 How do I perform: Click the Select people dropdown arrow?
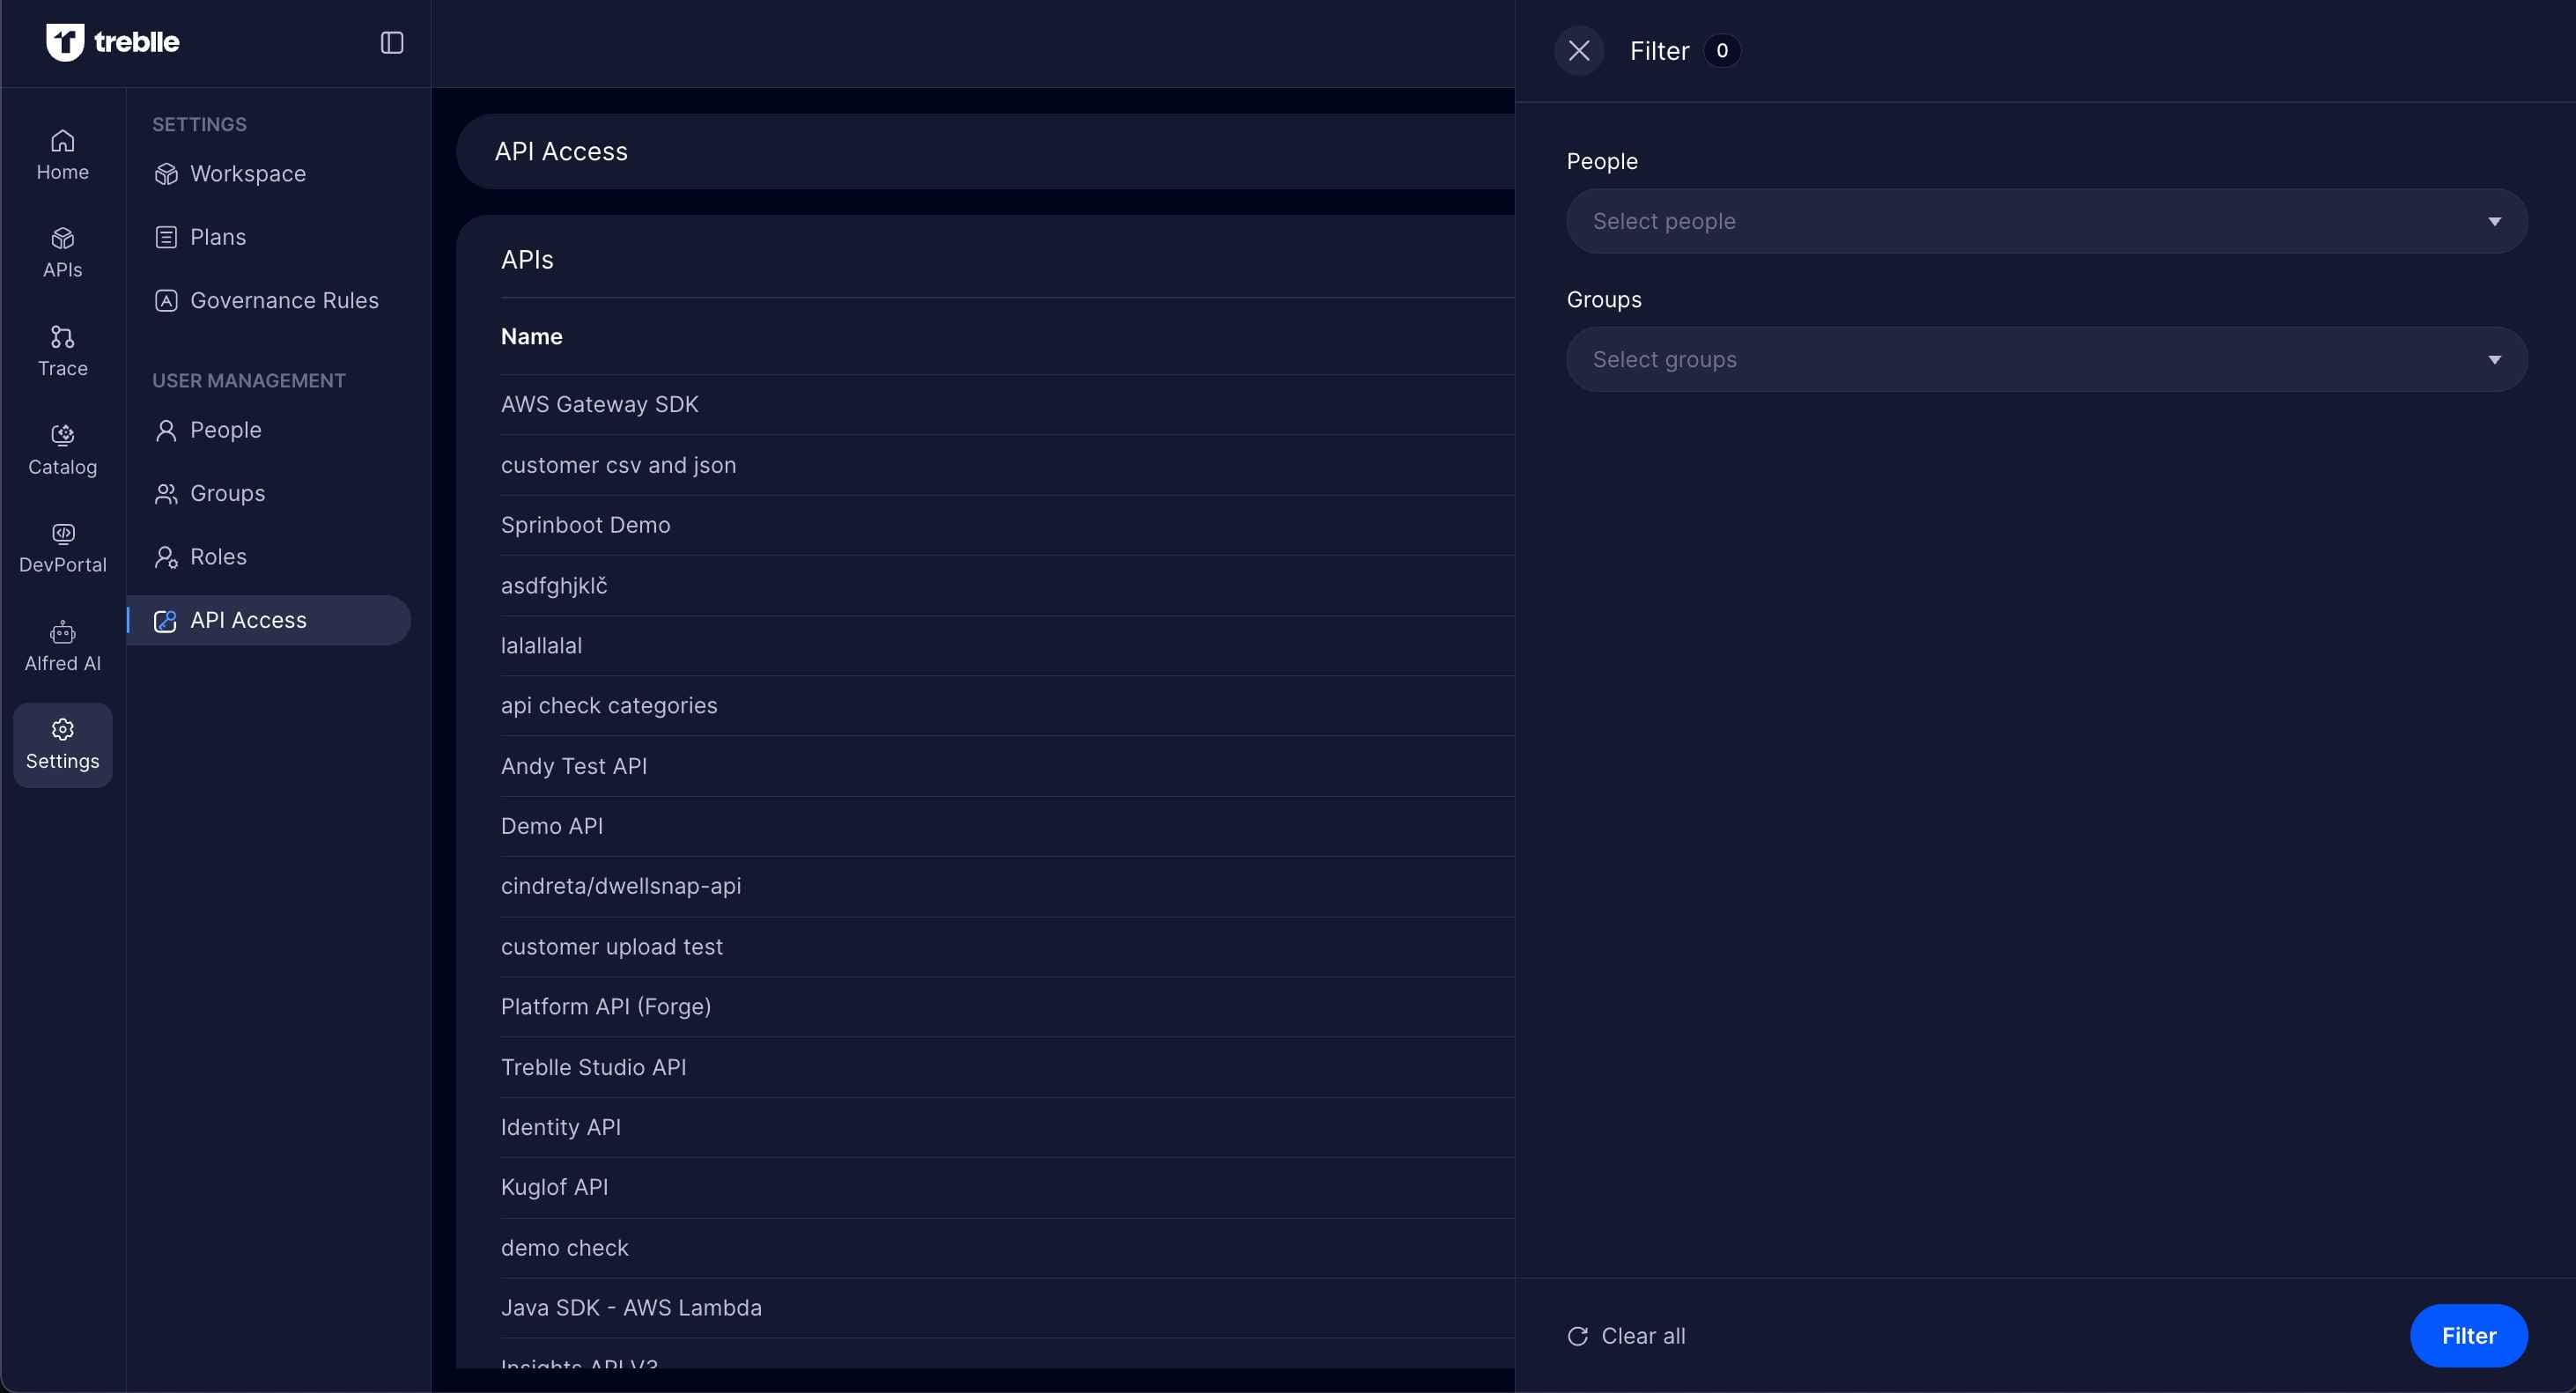(2494, 221)
